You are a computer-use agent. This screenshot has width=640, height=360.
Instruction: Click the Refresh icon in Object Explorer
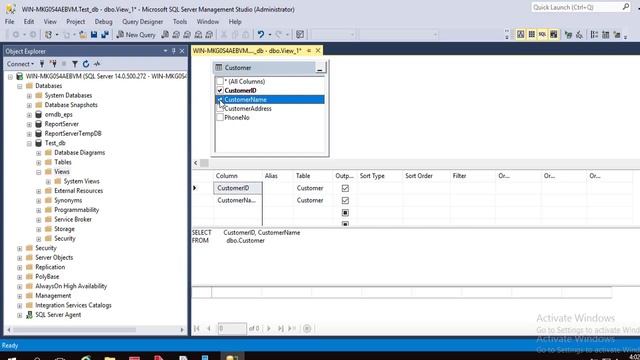[86, 64]
